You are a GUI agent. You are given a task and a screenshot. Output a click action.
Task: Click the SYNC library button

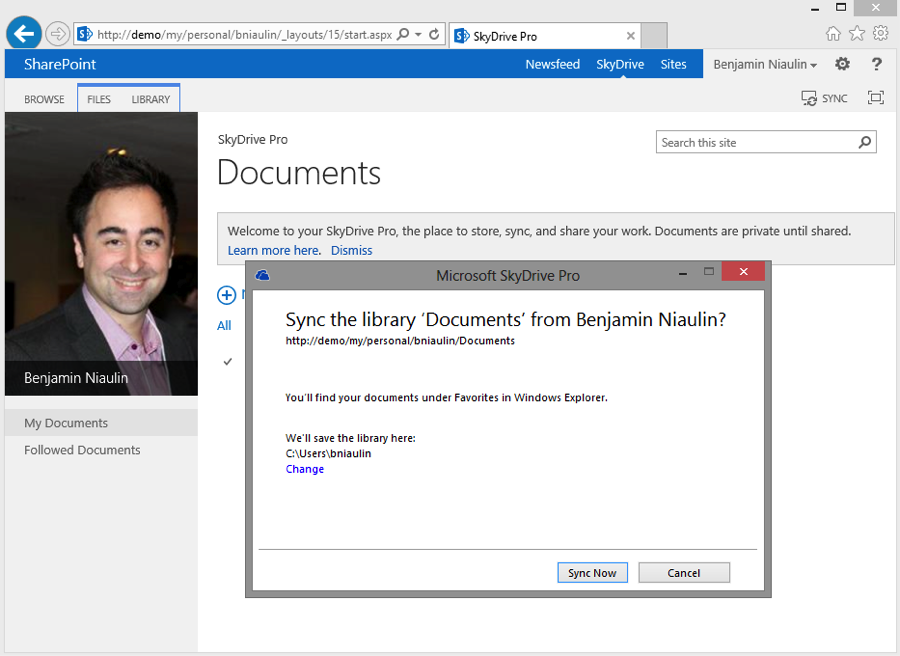pyautogui.click(x=824, y=98)
